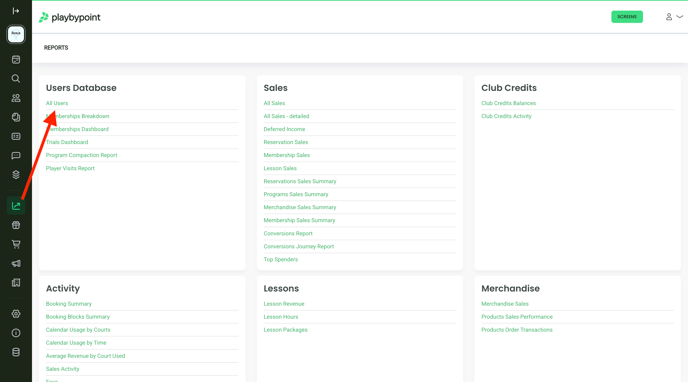Open Memberships Breakdown report
The width and height of the screenshot is (688, 382).
click(x=78, y=116)
